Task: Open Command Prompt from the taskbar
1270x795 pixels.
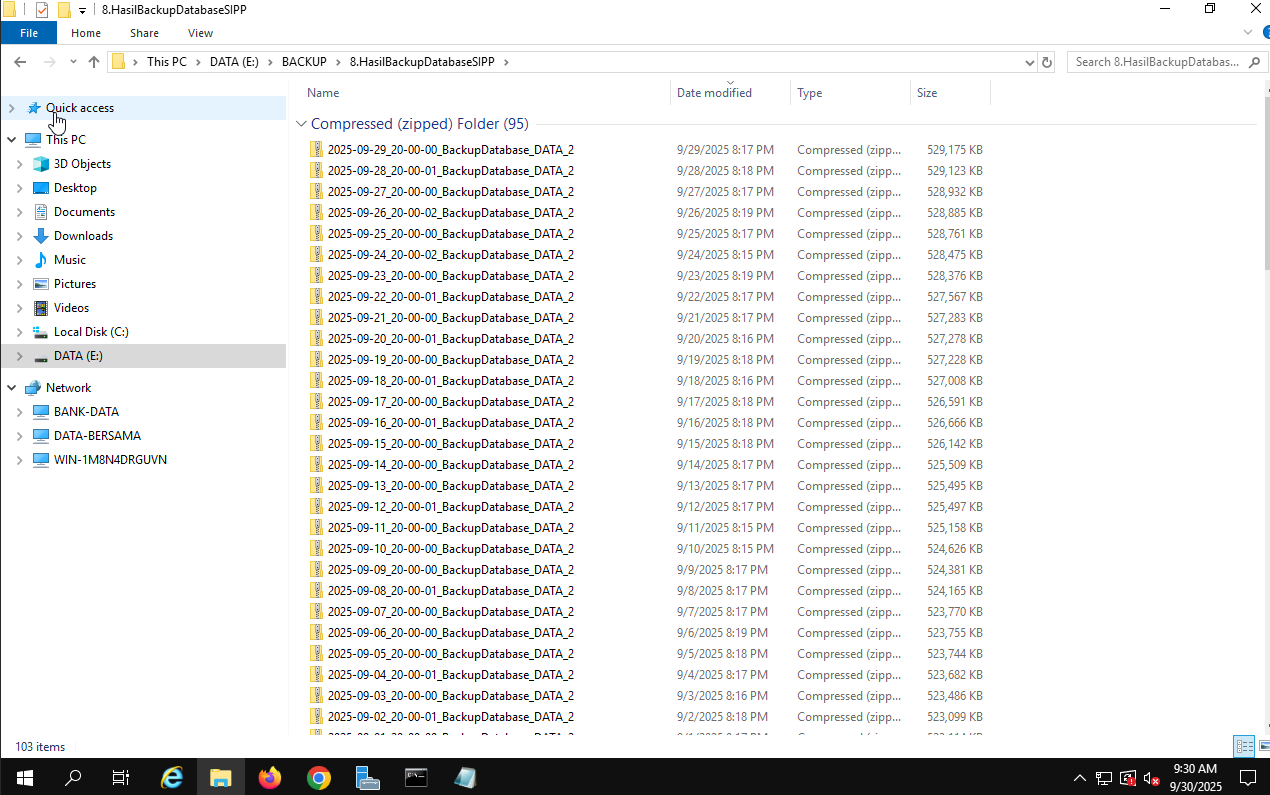Action: [x=417, y=777]
